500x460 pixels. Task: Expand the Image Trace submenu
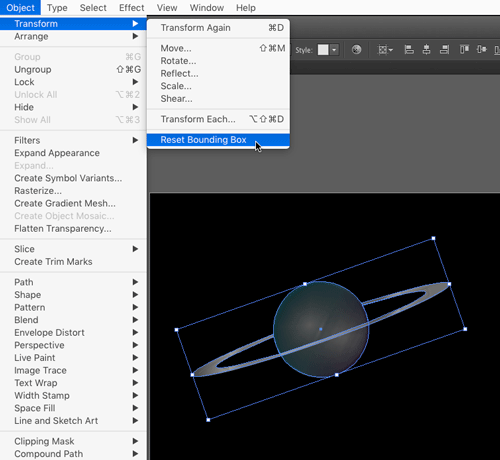coord(73,370)
